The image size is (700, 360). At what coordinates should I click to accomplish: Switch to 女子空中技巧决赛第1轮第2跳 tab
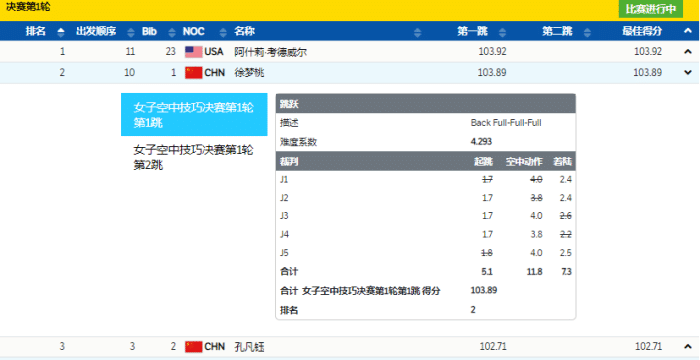(194, 157)
